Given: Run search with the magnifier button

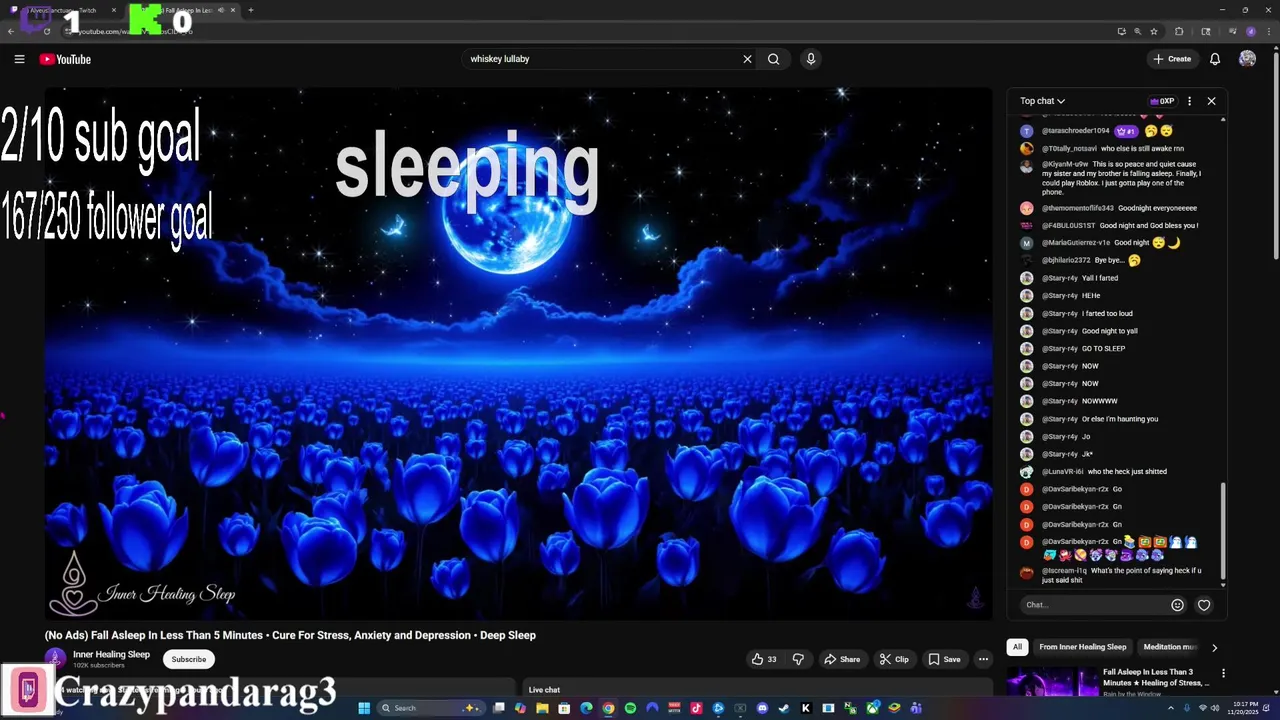Looking at the screenshot, I should pos(773,59).
